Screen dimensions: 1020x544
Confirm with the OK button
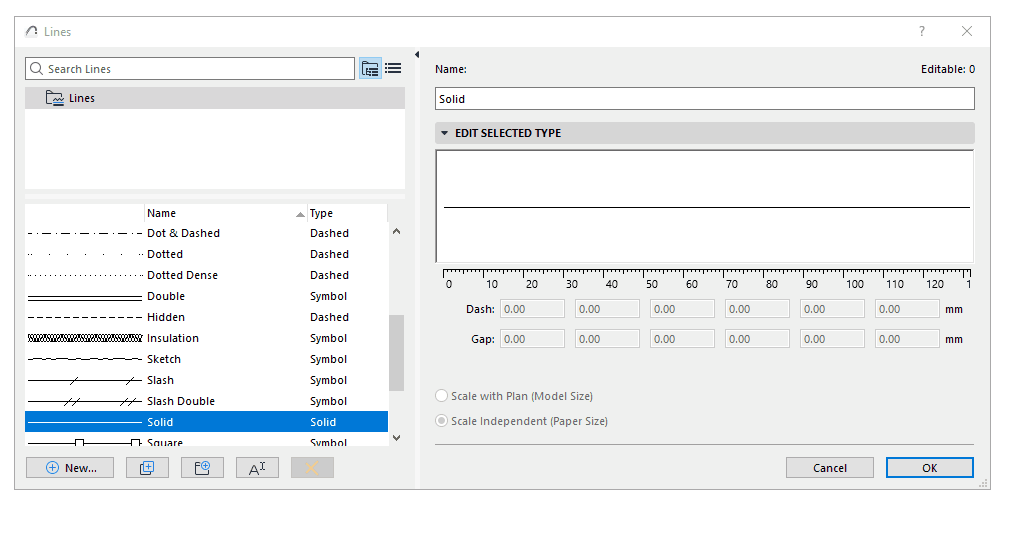tap(930, 468)
